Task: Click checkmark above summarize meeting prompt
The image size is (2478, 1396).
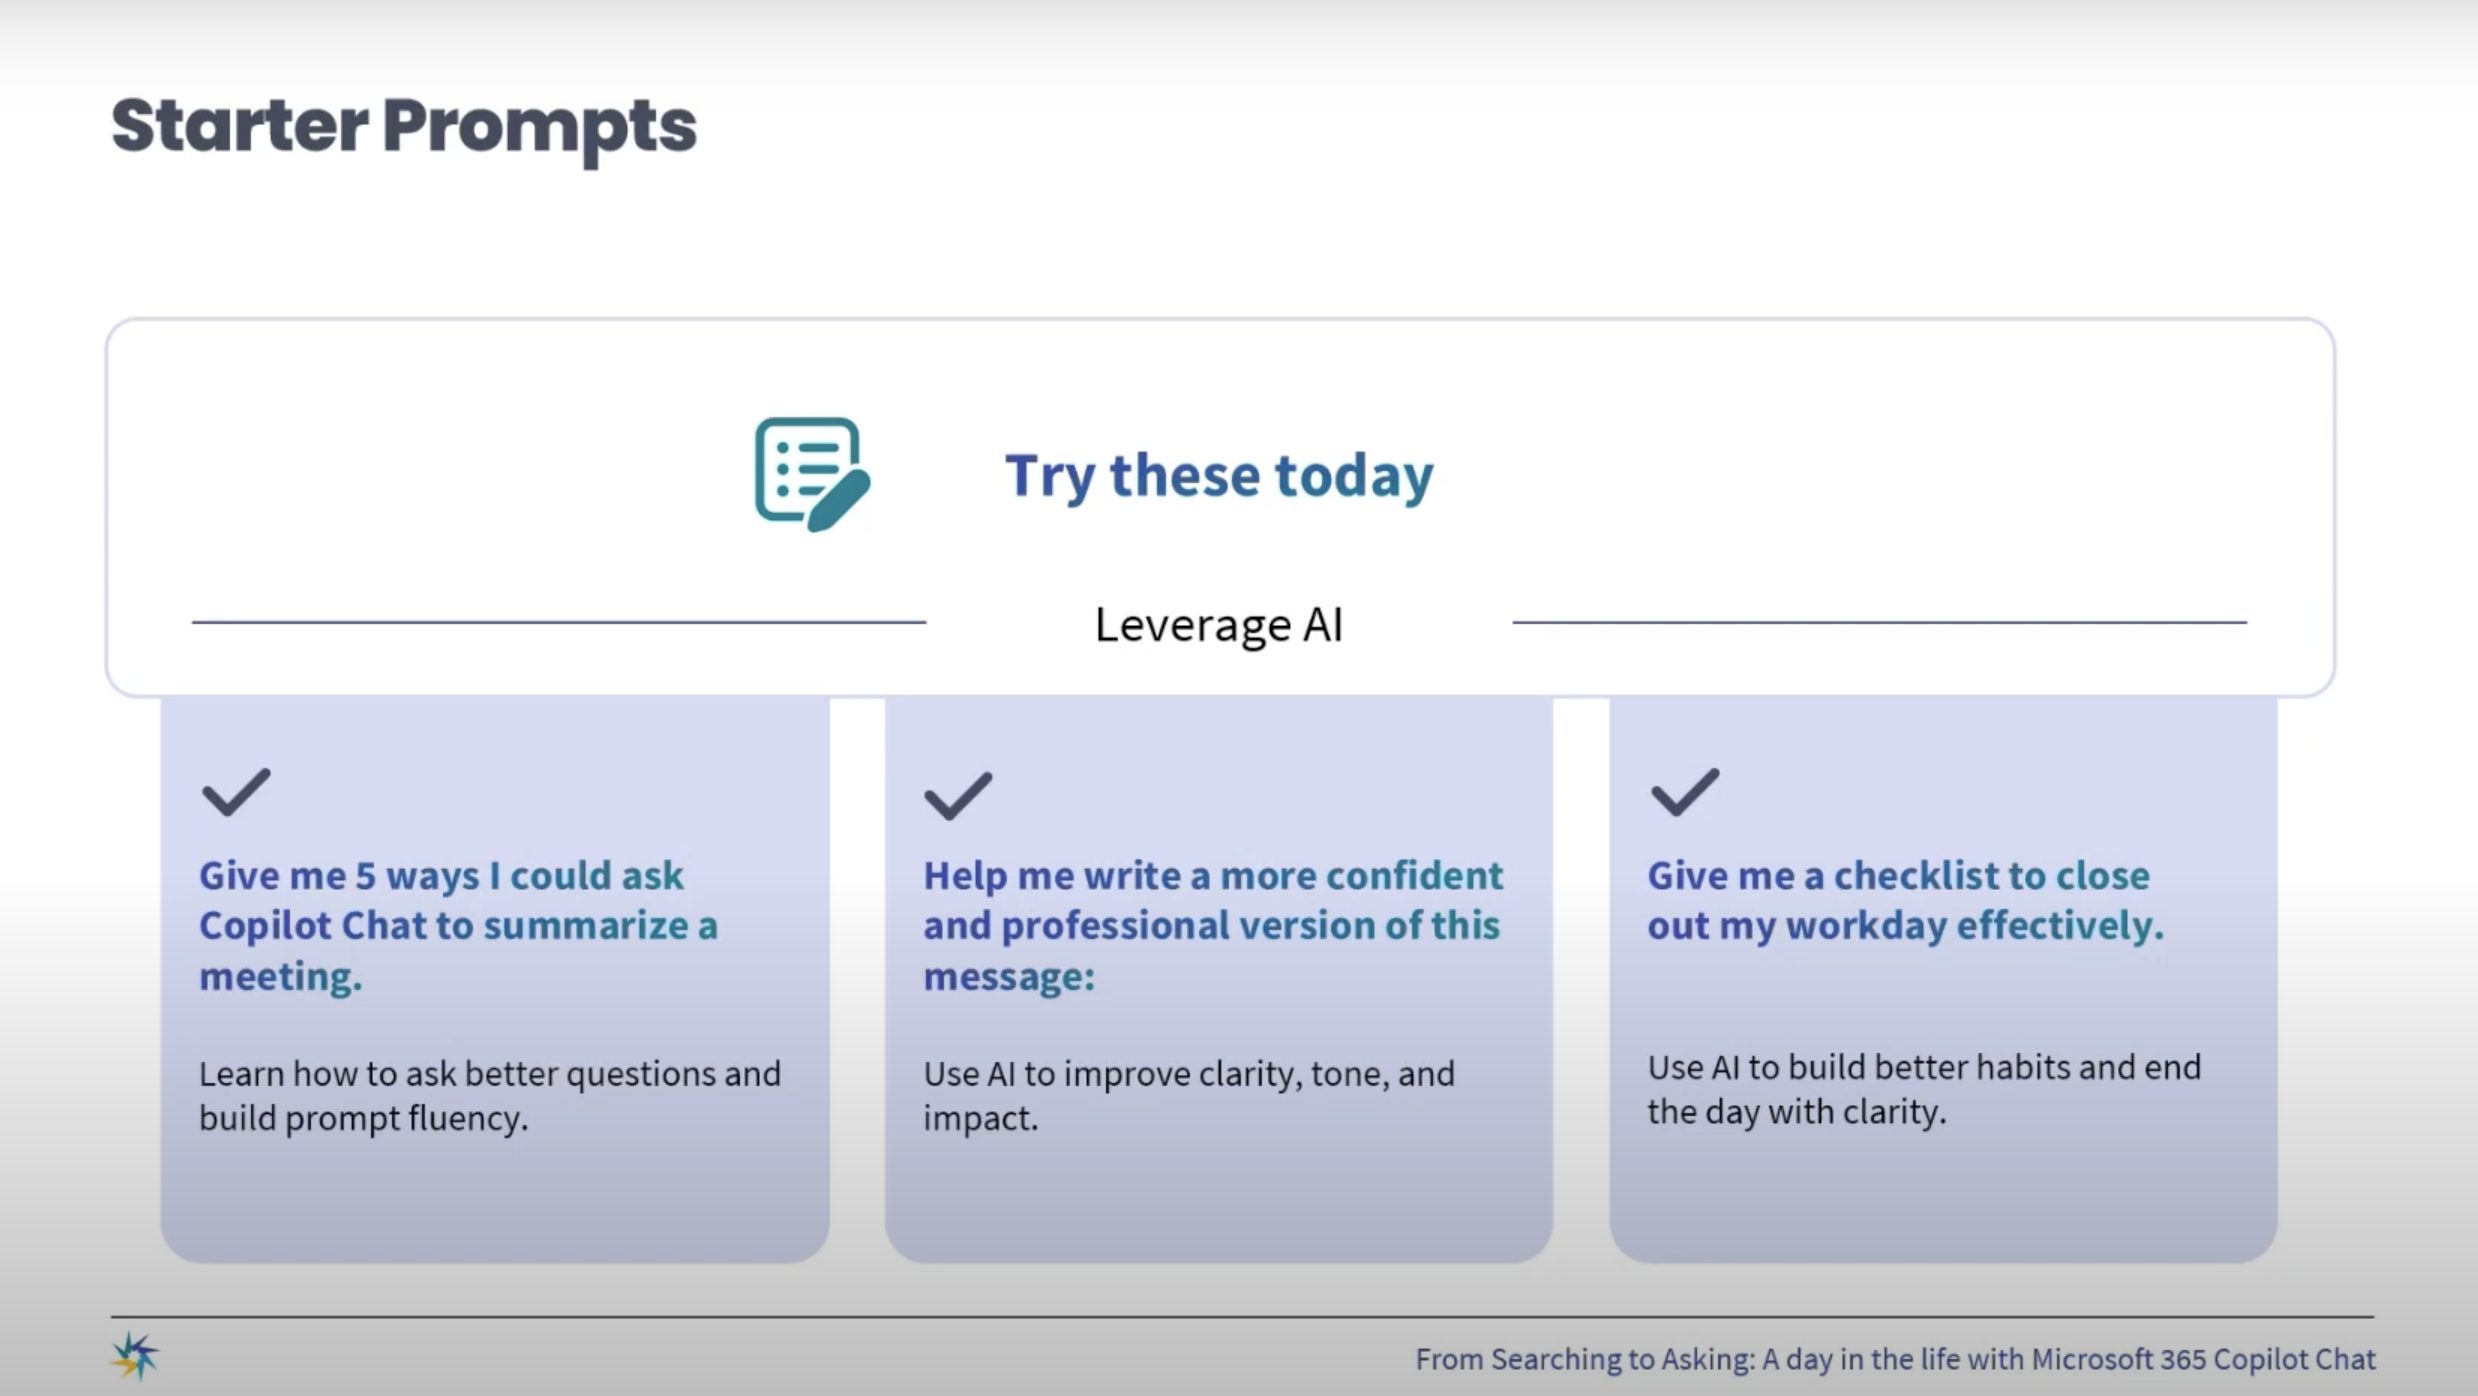Action: 236,792
